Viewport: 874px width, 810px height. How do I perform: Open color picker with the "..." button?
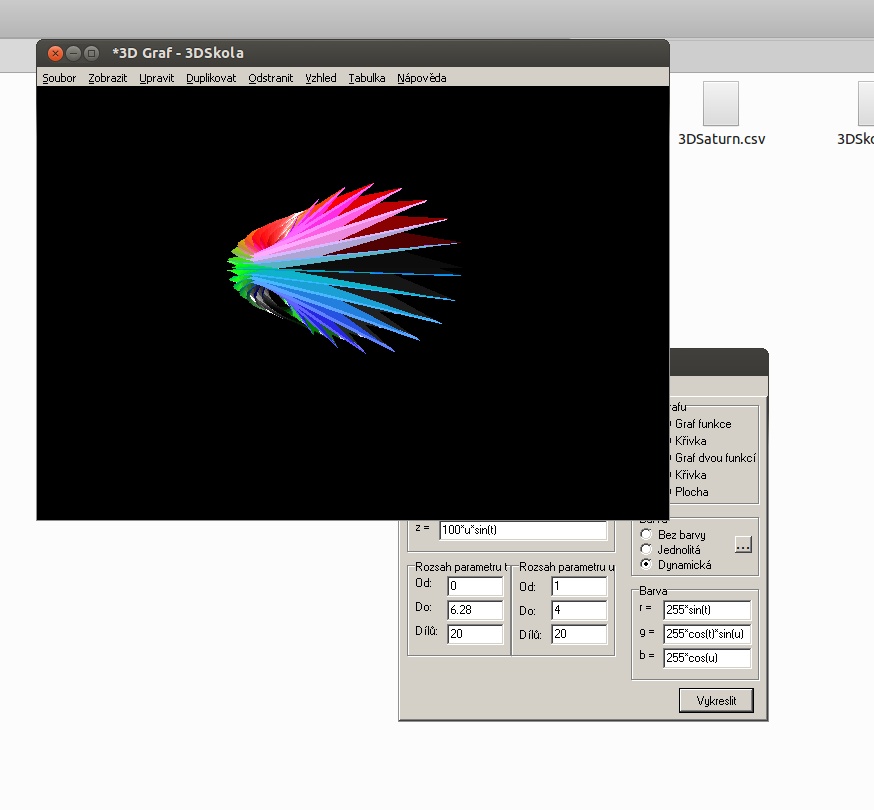pyautogui.click(x=742, y=545)
